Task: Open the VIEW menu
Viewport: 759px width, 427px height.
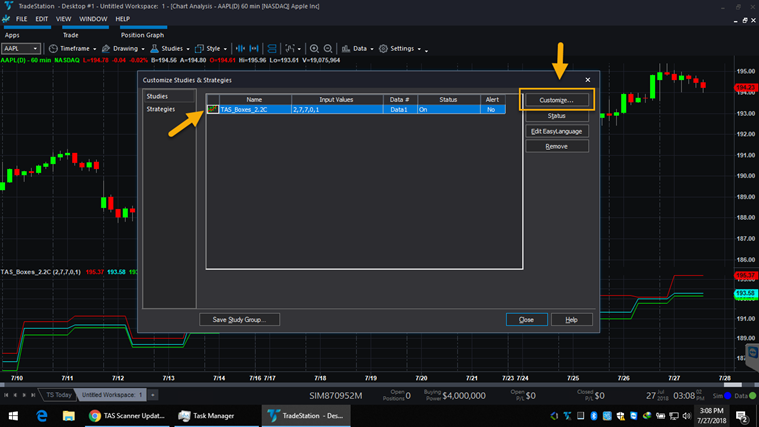Action: [x=63, y=19]
